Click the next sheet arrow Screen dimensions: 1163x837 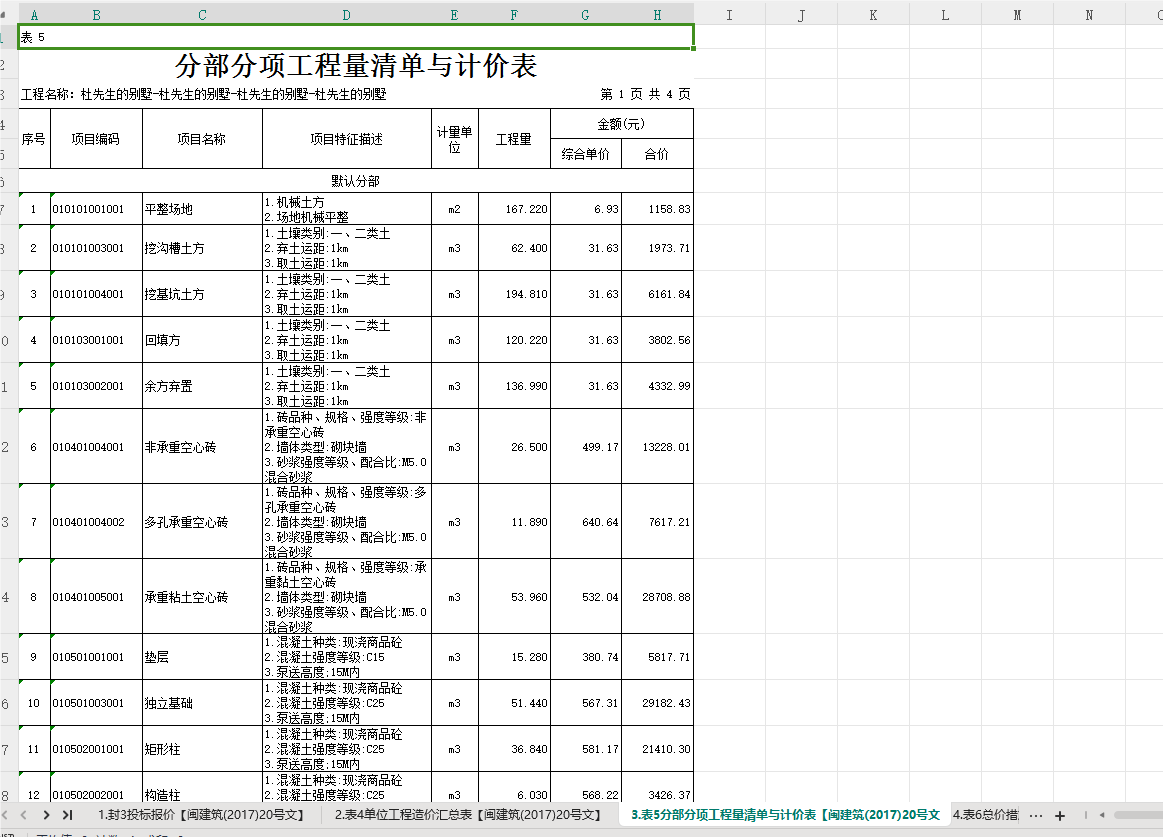point(46,815)
